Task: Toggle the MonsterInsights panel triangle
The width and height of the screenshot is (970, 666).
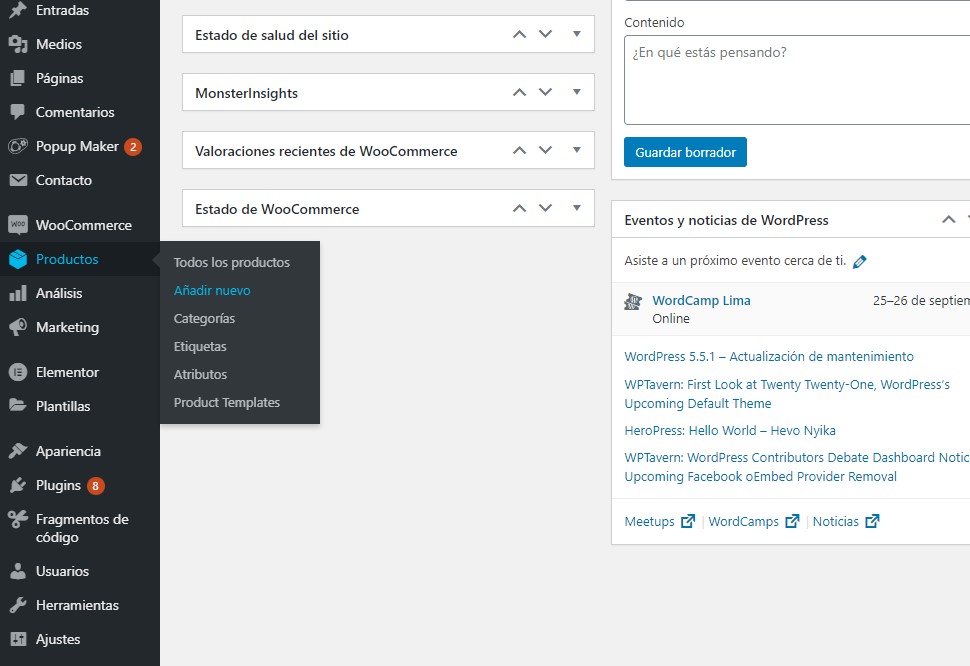Action: point(577,92)
